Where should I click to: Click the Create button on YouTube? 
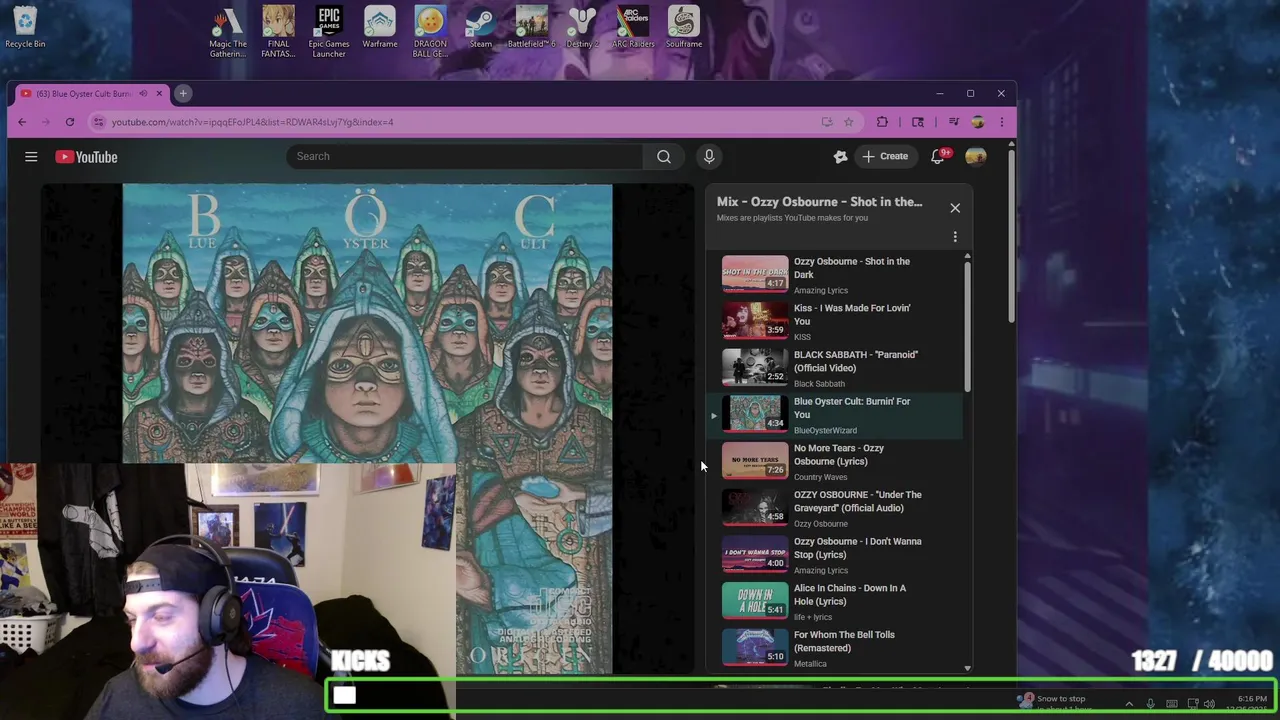(x=886, y=156)
